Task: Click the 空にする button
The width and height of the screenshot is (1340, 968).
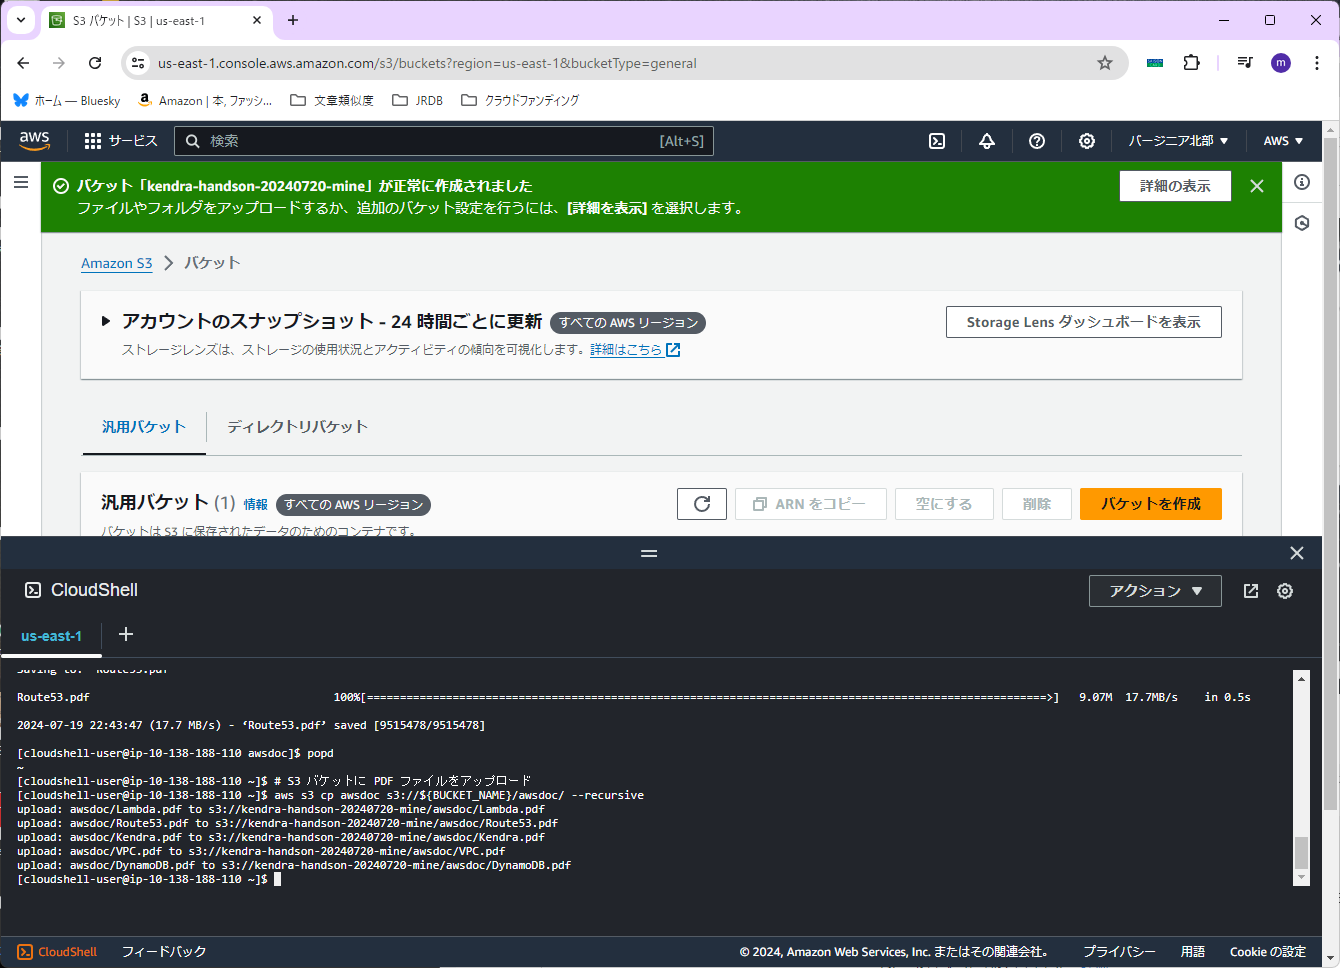Action: (x=944, y=504)
